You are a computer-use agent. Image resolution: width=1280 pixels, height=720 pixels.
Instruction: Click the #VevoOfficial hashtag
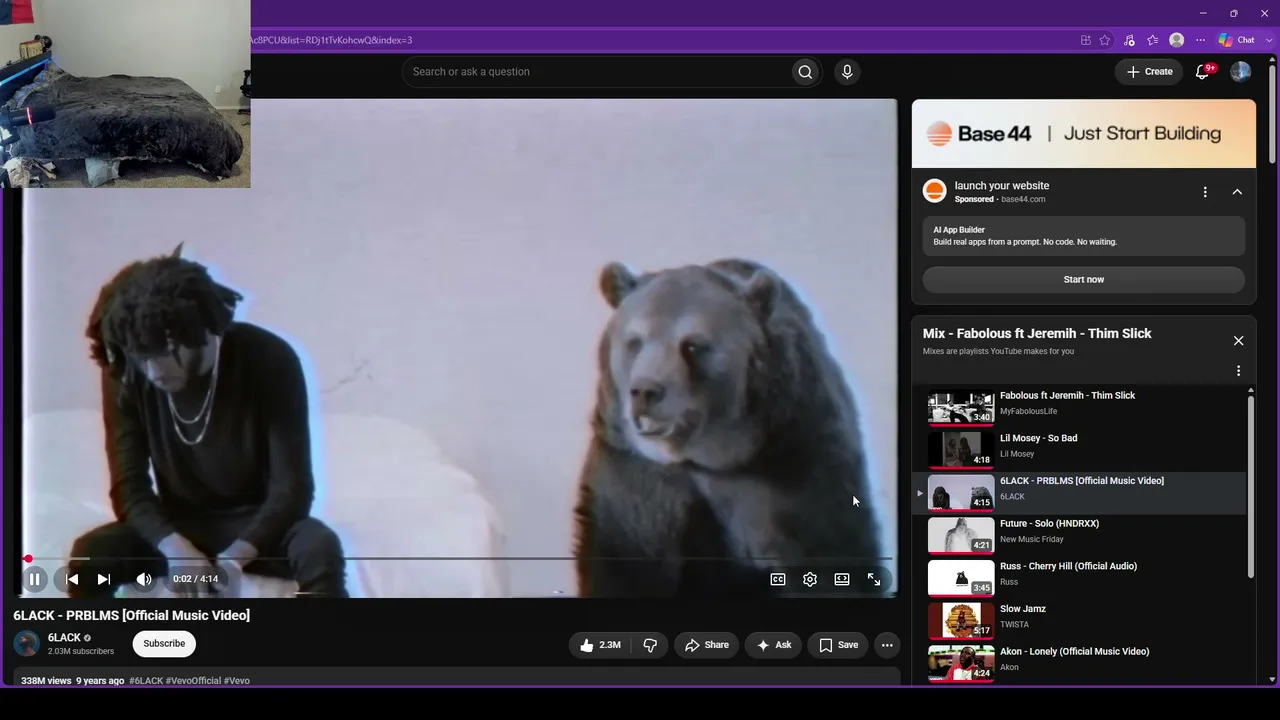click(193, 681)
